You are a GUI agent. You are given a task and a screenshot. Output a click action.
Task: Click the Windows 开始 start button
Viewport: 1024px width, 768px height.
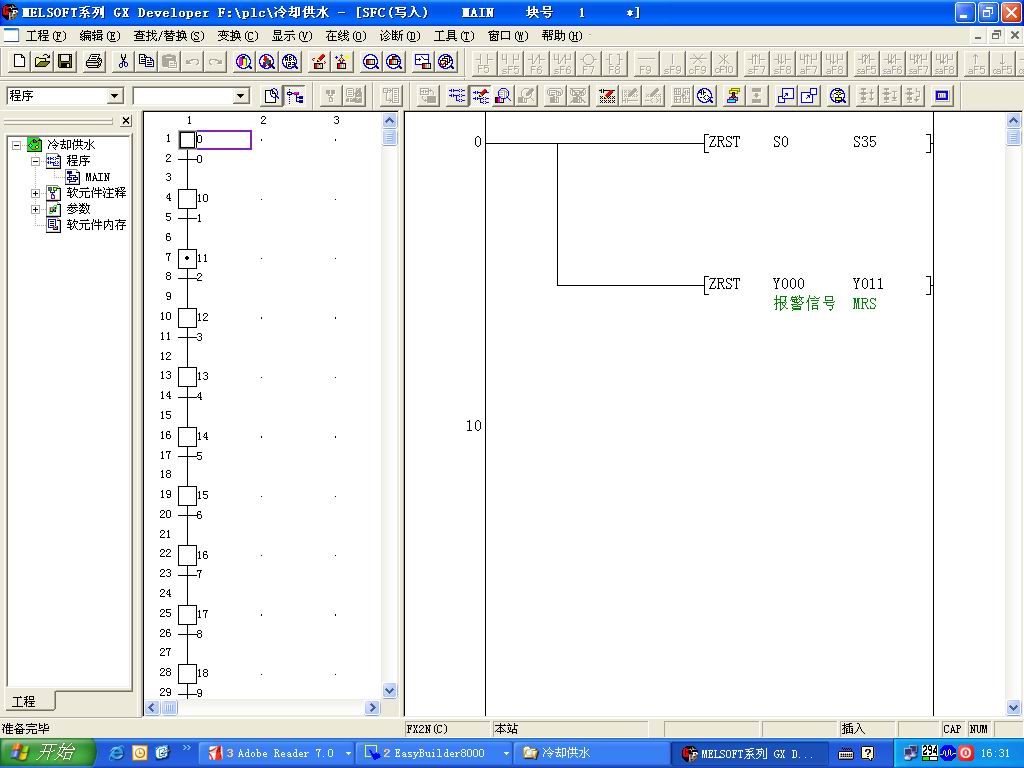click(x=47, y=753)
